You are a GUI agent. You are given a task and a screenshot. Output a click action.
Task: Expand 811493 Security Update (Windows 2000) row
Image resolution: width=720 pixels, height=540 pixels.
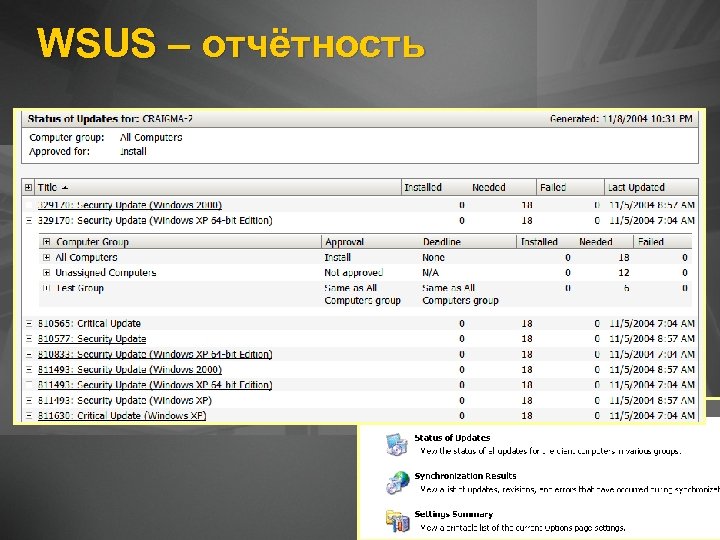point(29,370)
